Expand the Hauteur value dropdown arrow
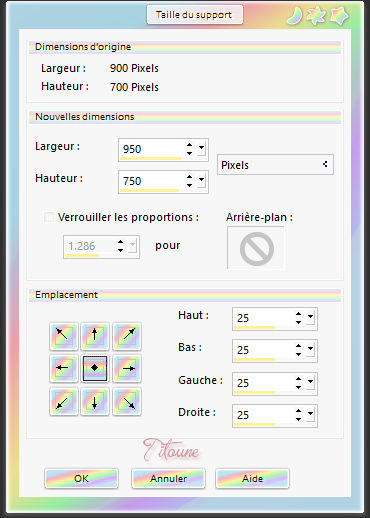370x518 pixels. [x=201, y=180]
